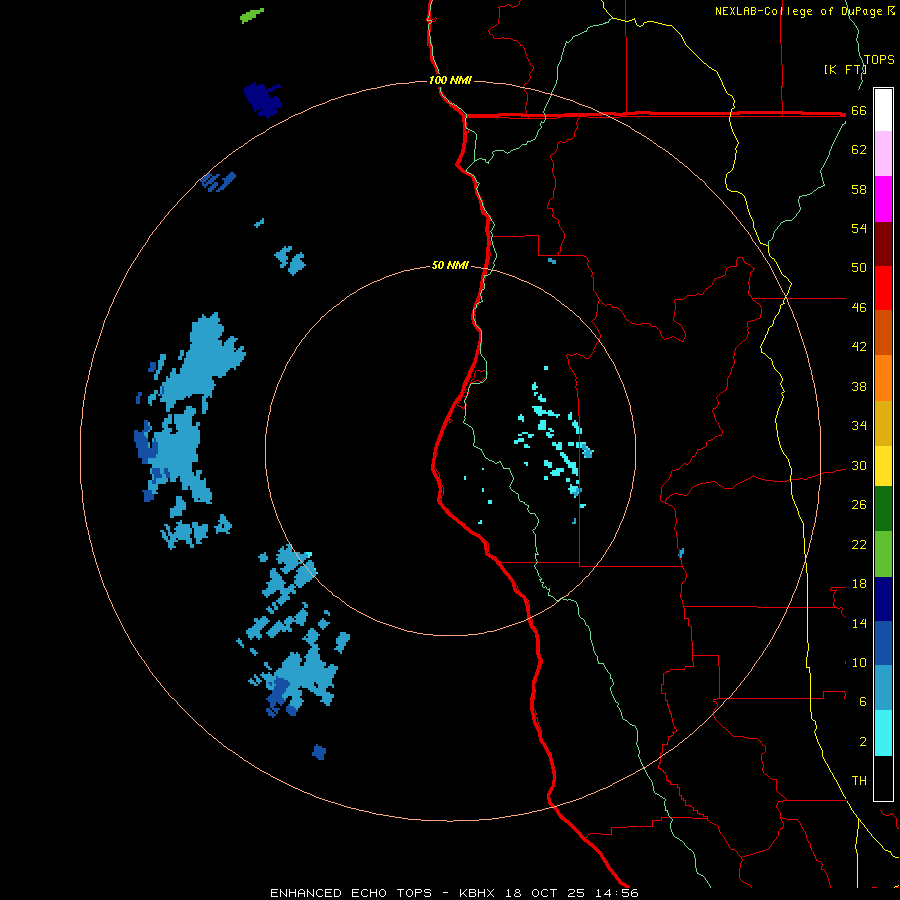Pick the medium blue legend band
Image resolution: width=900 pixels, height=900 pixels.
pyautogui.click(x=883, y=643)
